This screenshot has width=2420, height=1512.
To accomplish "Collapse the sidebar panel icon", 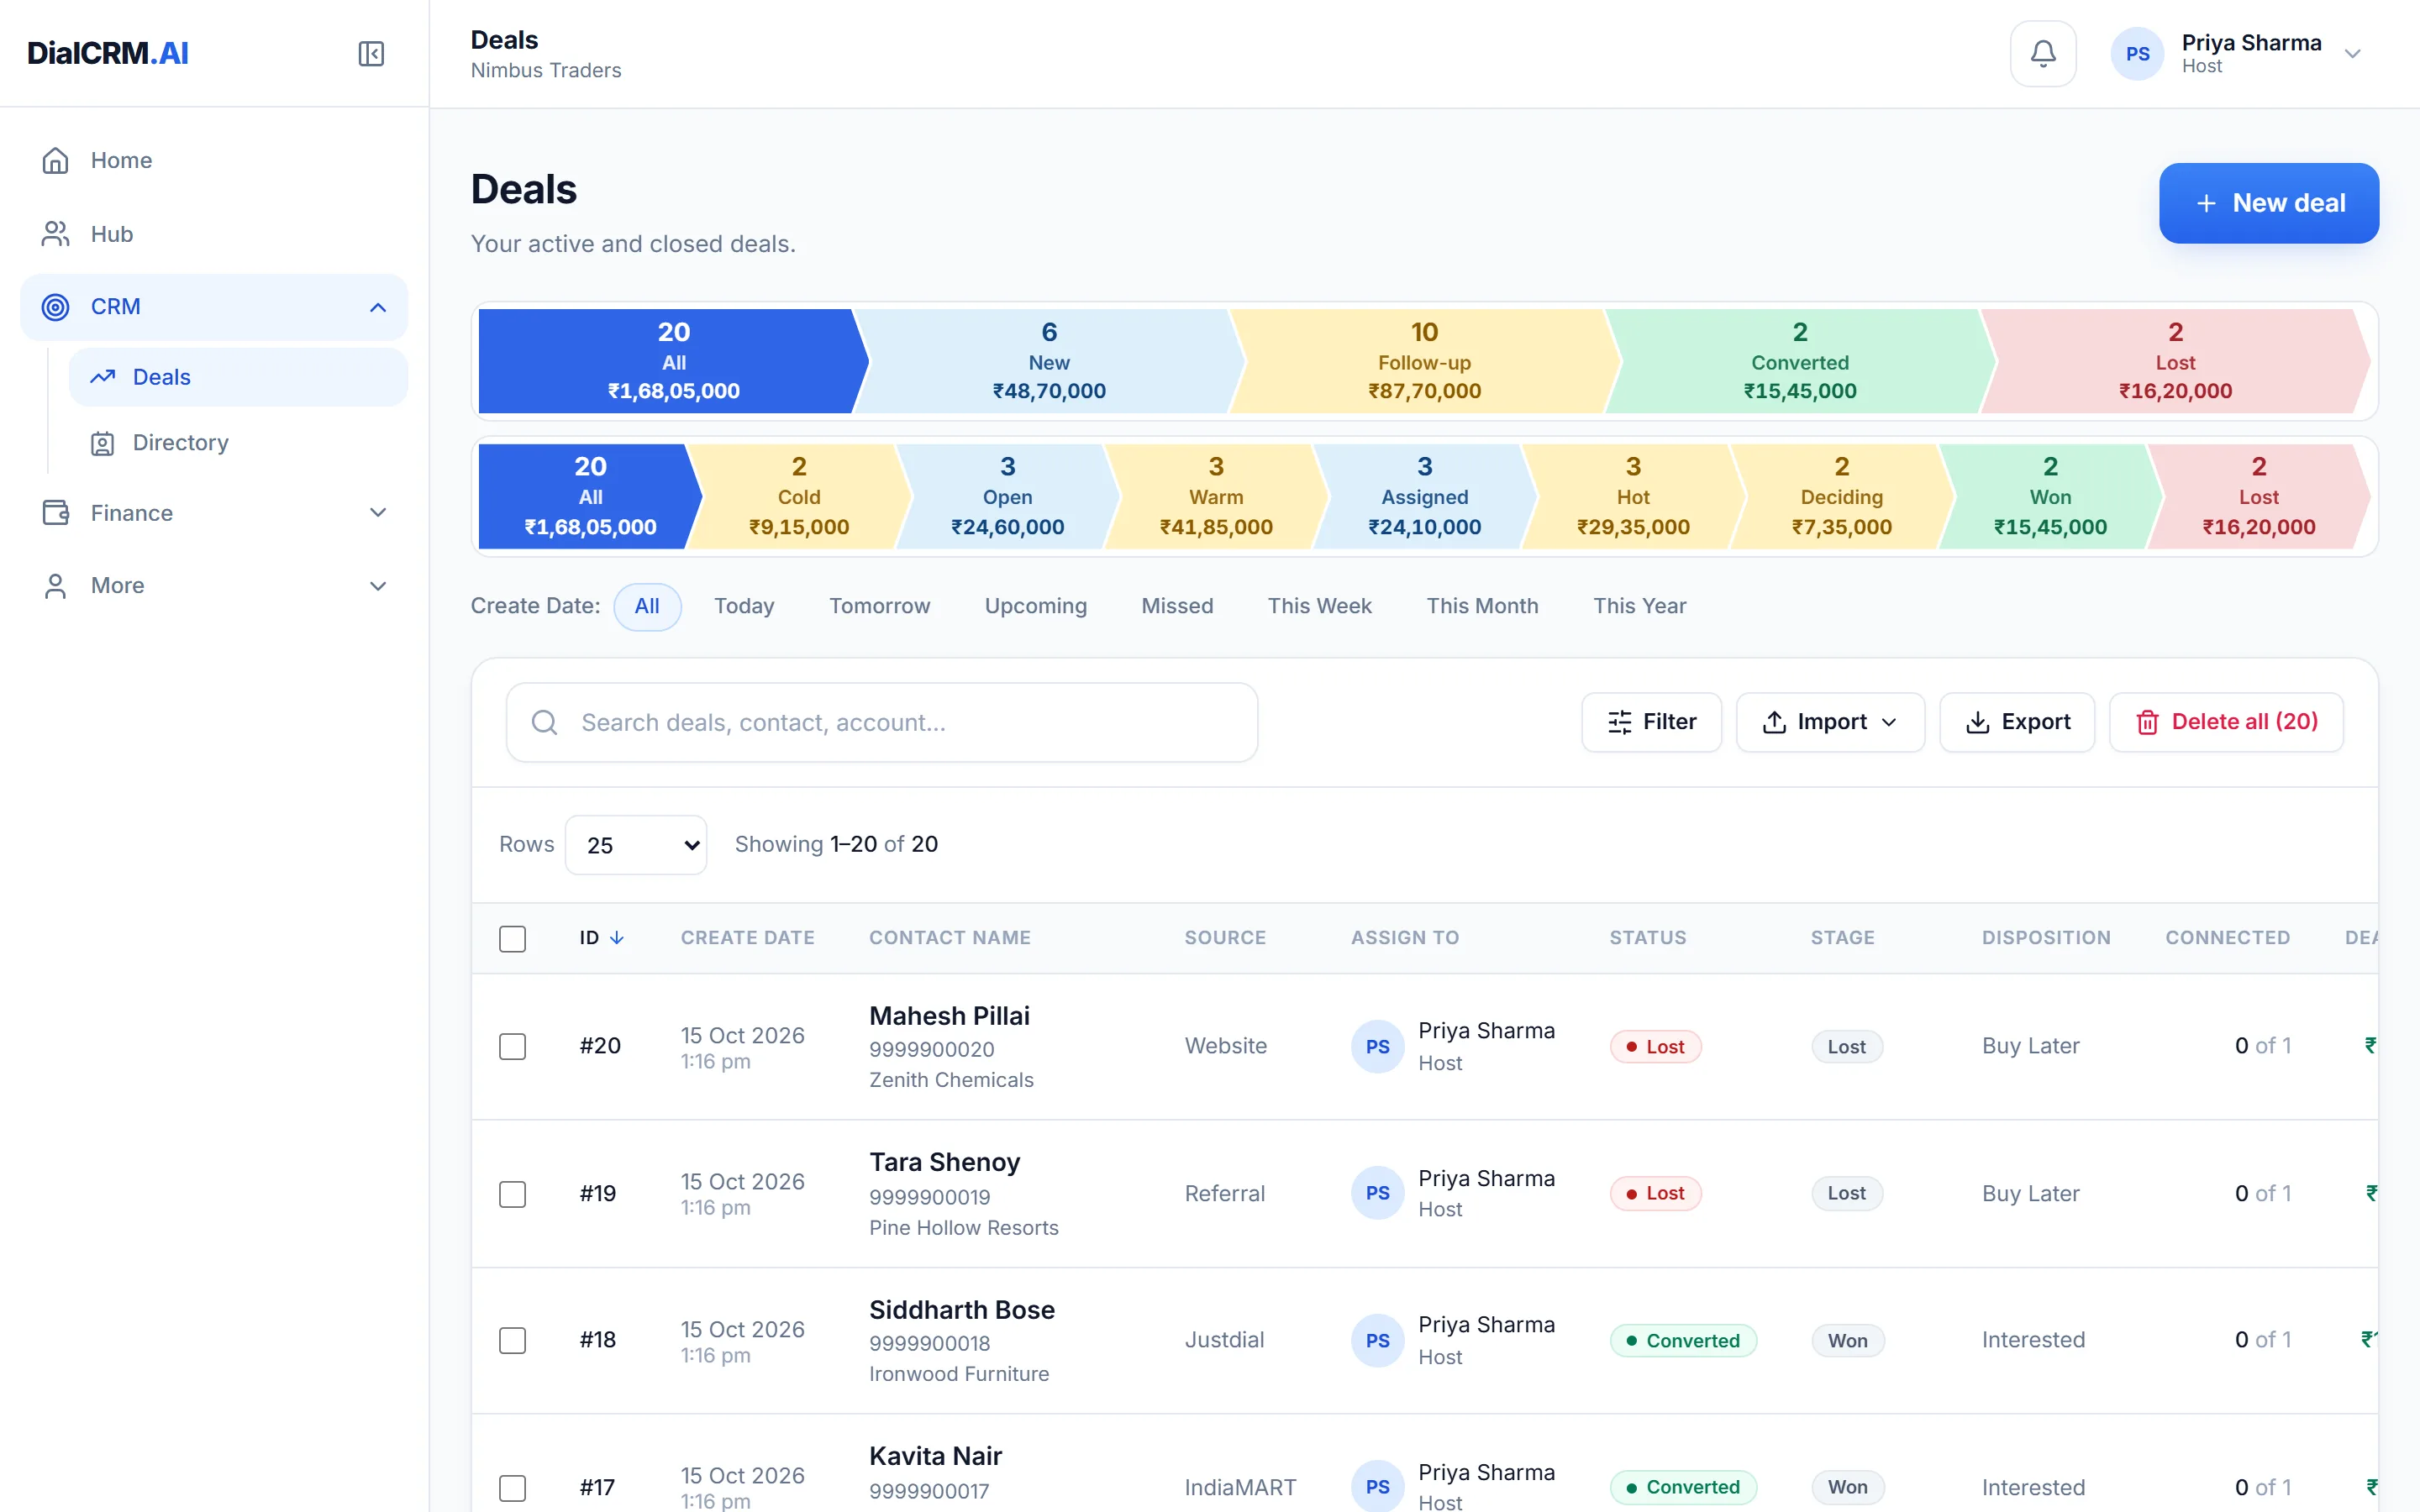I will pos(371,53).
